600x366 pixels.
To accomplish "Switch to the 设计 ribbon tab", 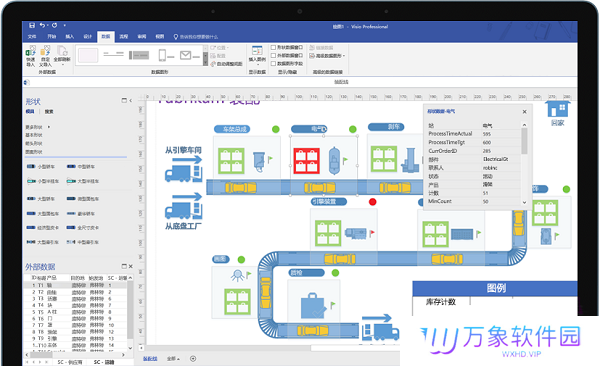I will pos(88,36).
